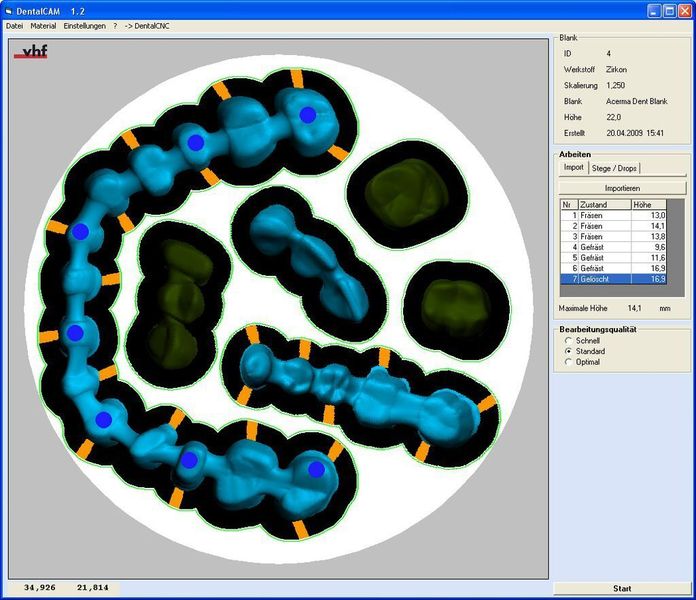Click the blue drop marker at top of arch
Screen dimensions: 696x600
coord(308,115)
